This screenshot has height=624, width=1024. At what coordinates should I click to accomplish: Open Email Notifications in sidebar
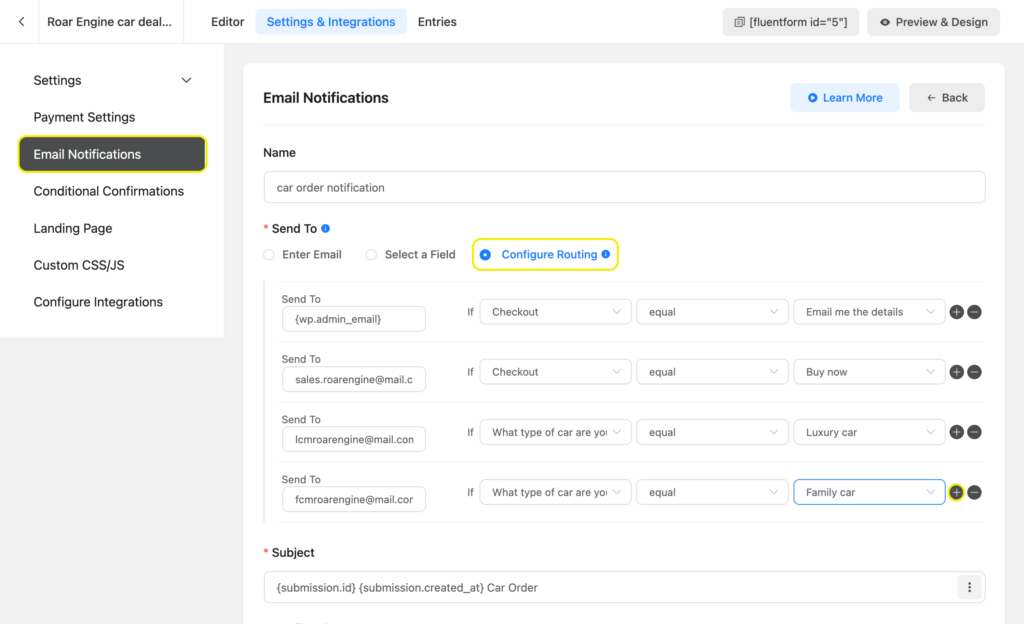112,154
